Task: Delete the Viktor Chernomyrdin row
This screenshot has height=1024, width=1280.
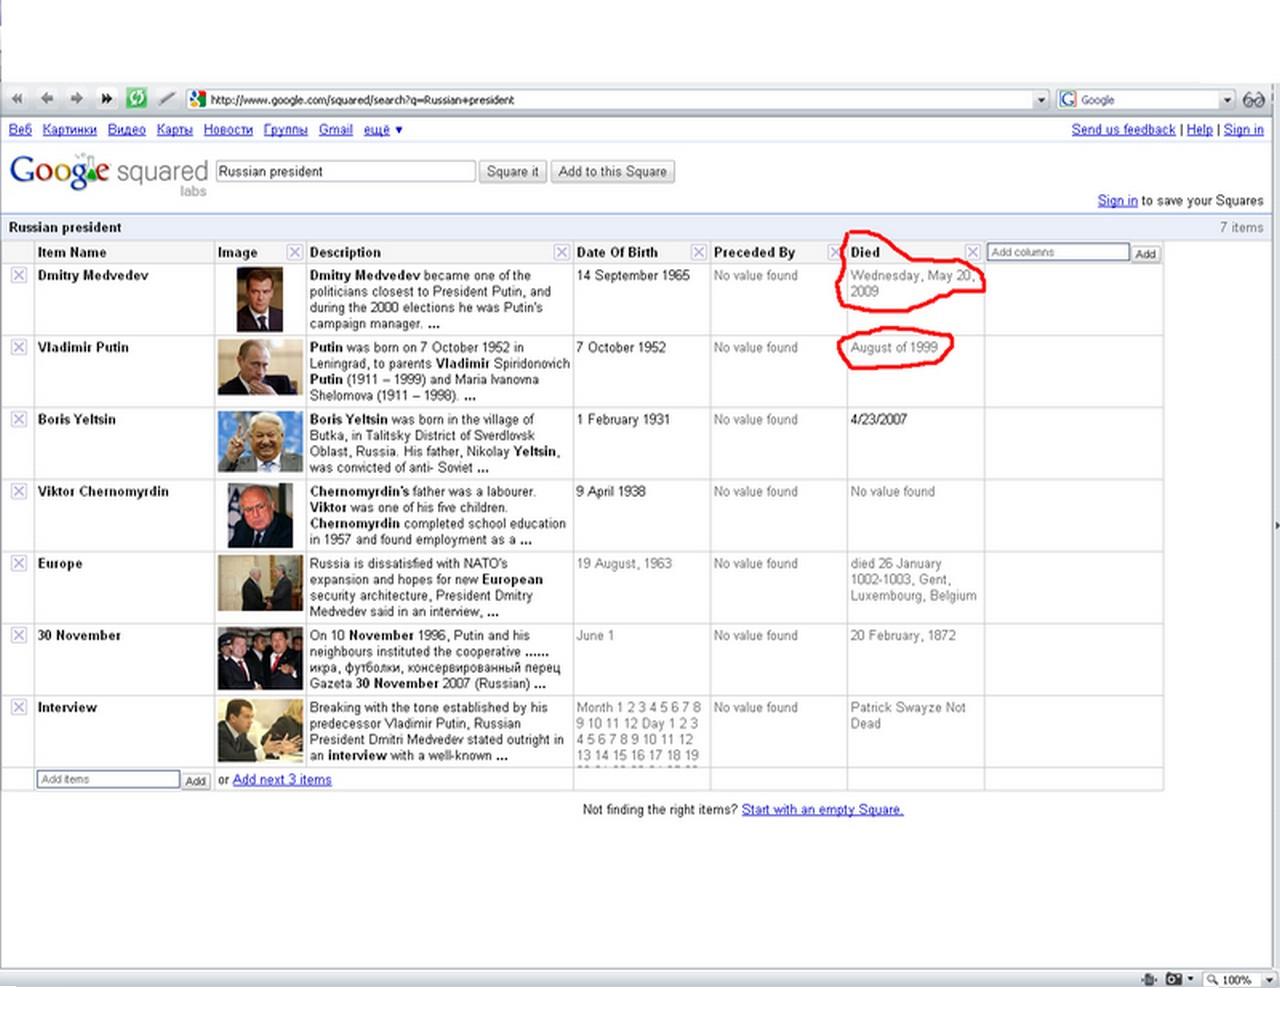Action: (19, 491)
